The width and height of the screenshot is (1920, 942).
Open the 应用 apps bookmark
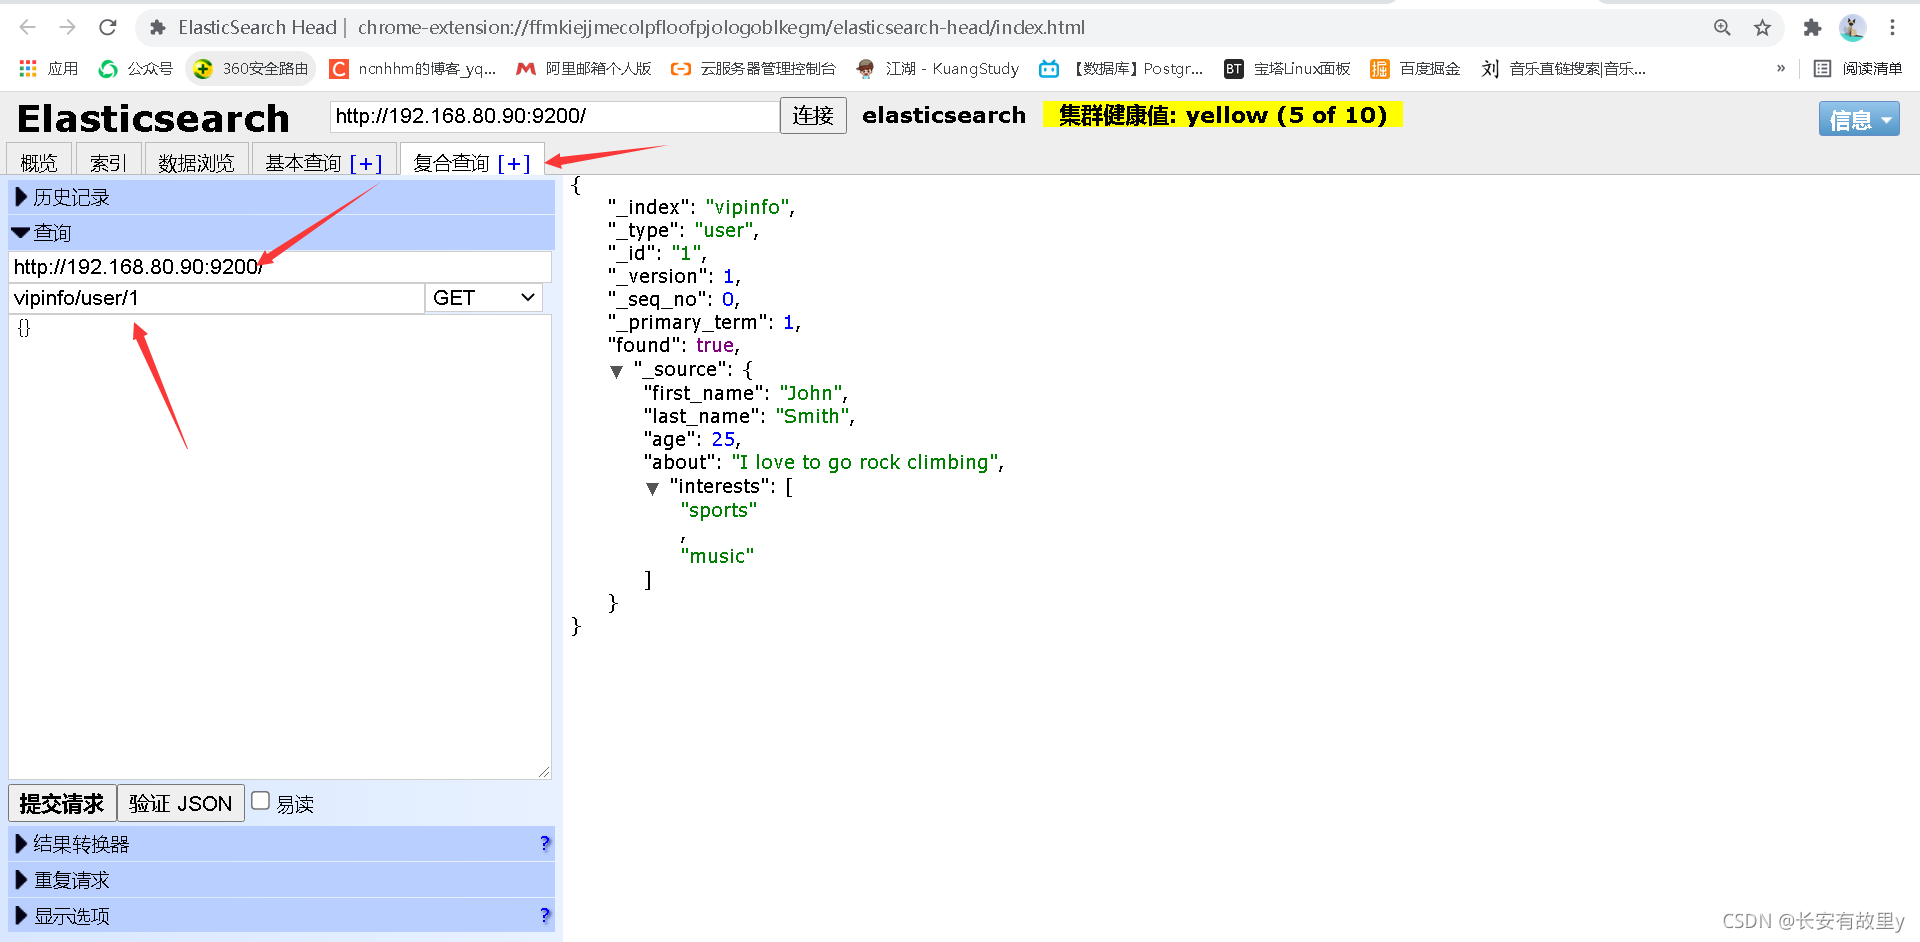click(x=49, y=68)
